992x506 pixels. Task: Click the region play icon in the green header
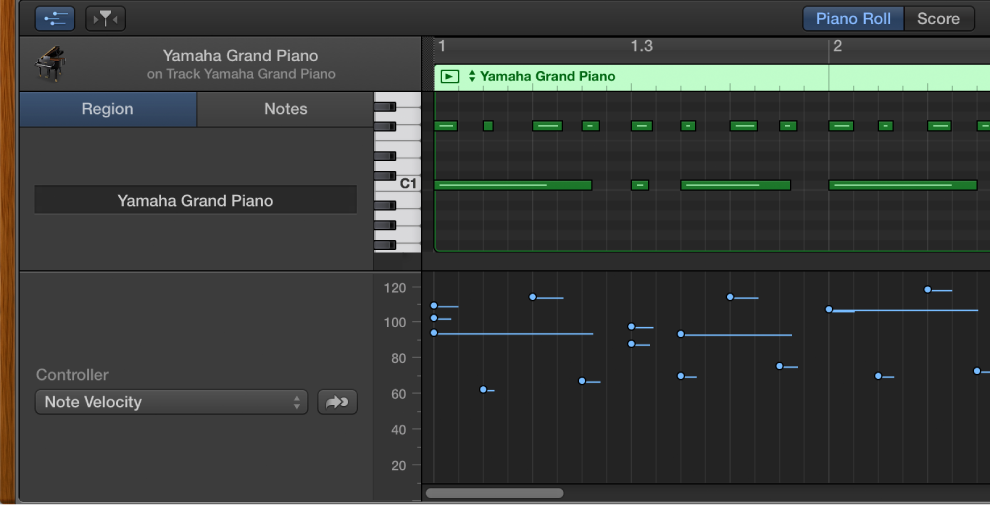point(449,77)
